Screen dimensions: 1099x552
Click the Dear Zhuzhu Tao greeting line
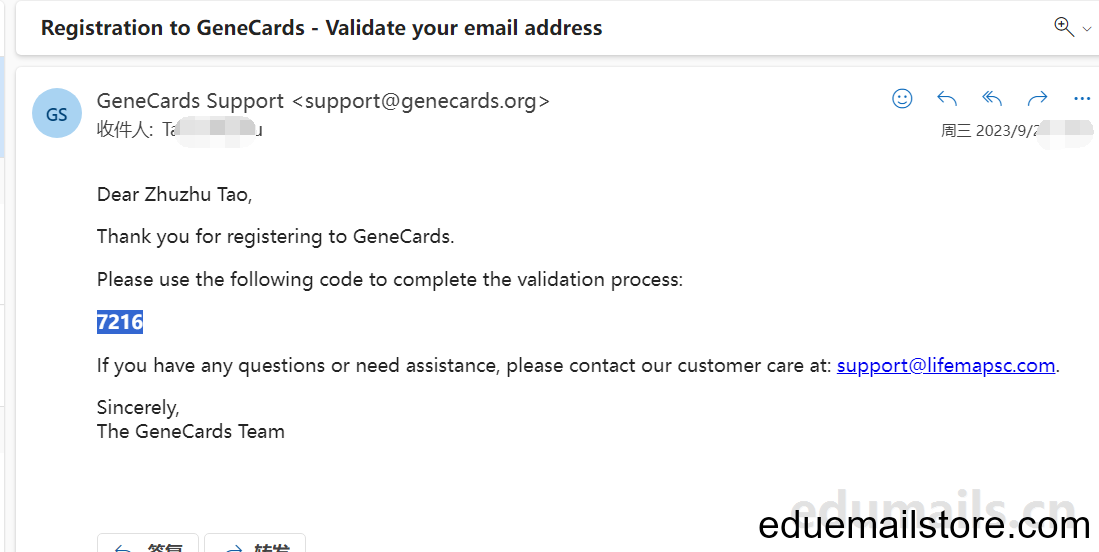click(x=175, y=194)
